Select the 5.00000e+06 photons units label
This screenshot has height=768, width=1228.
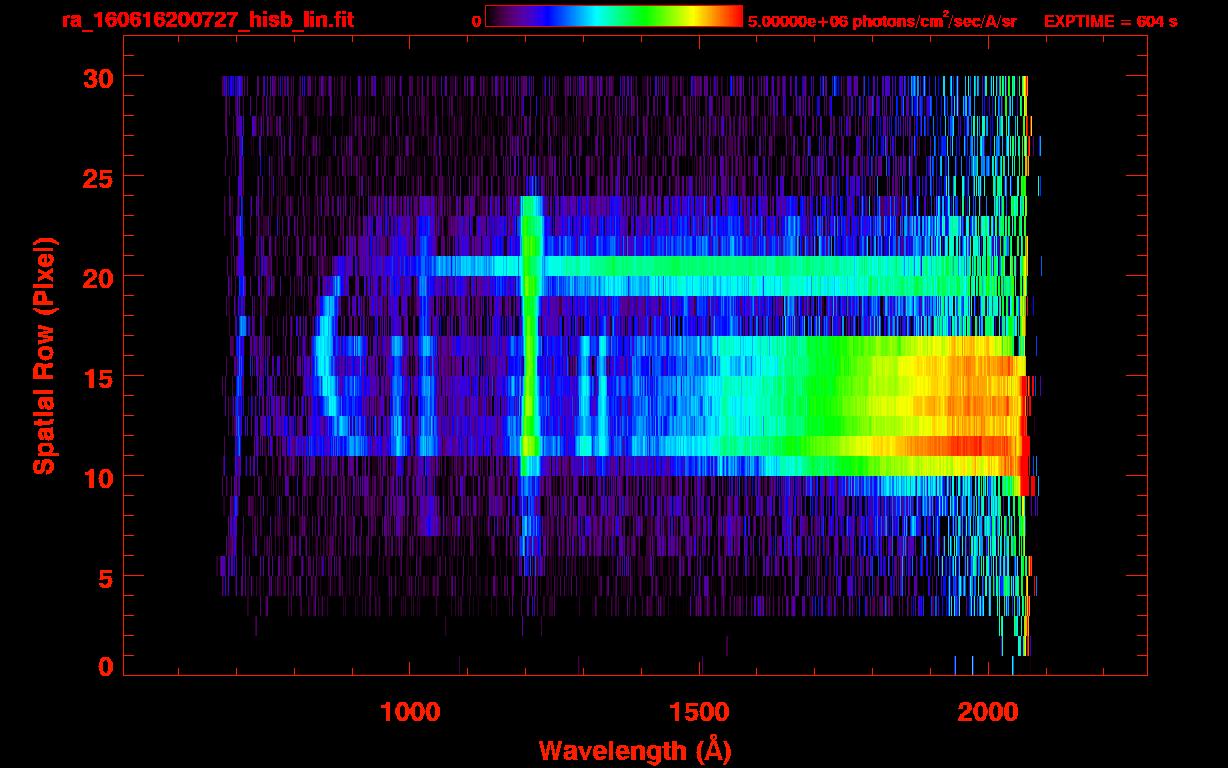(x=882, y=21)
